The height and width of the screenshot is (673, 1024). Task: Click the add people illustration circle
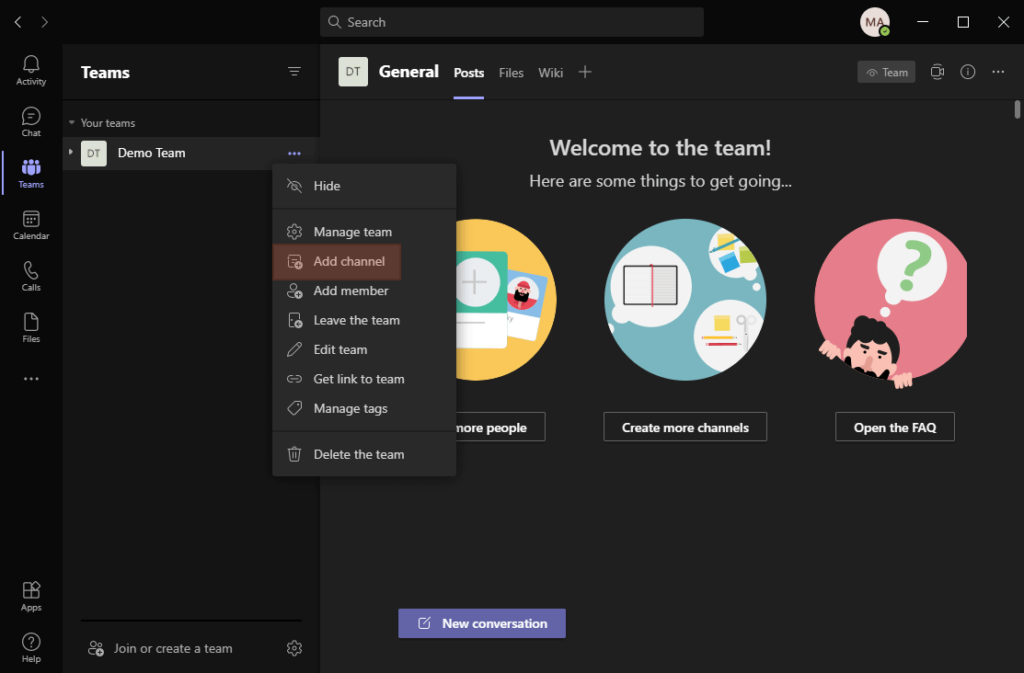(506, 300)
